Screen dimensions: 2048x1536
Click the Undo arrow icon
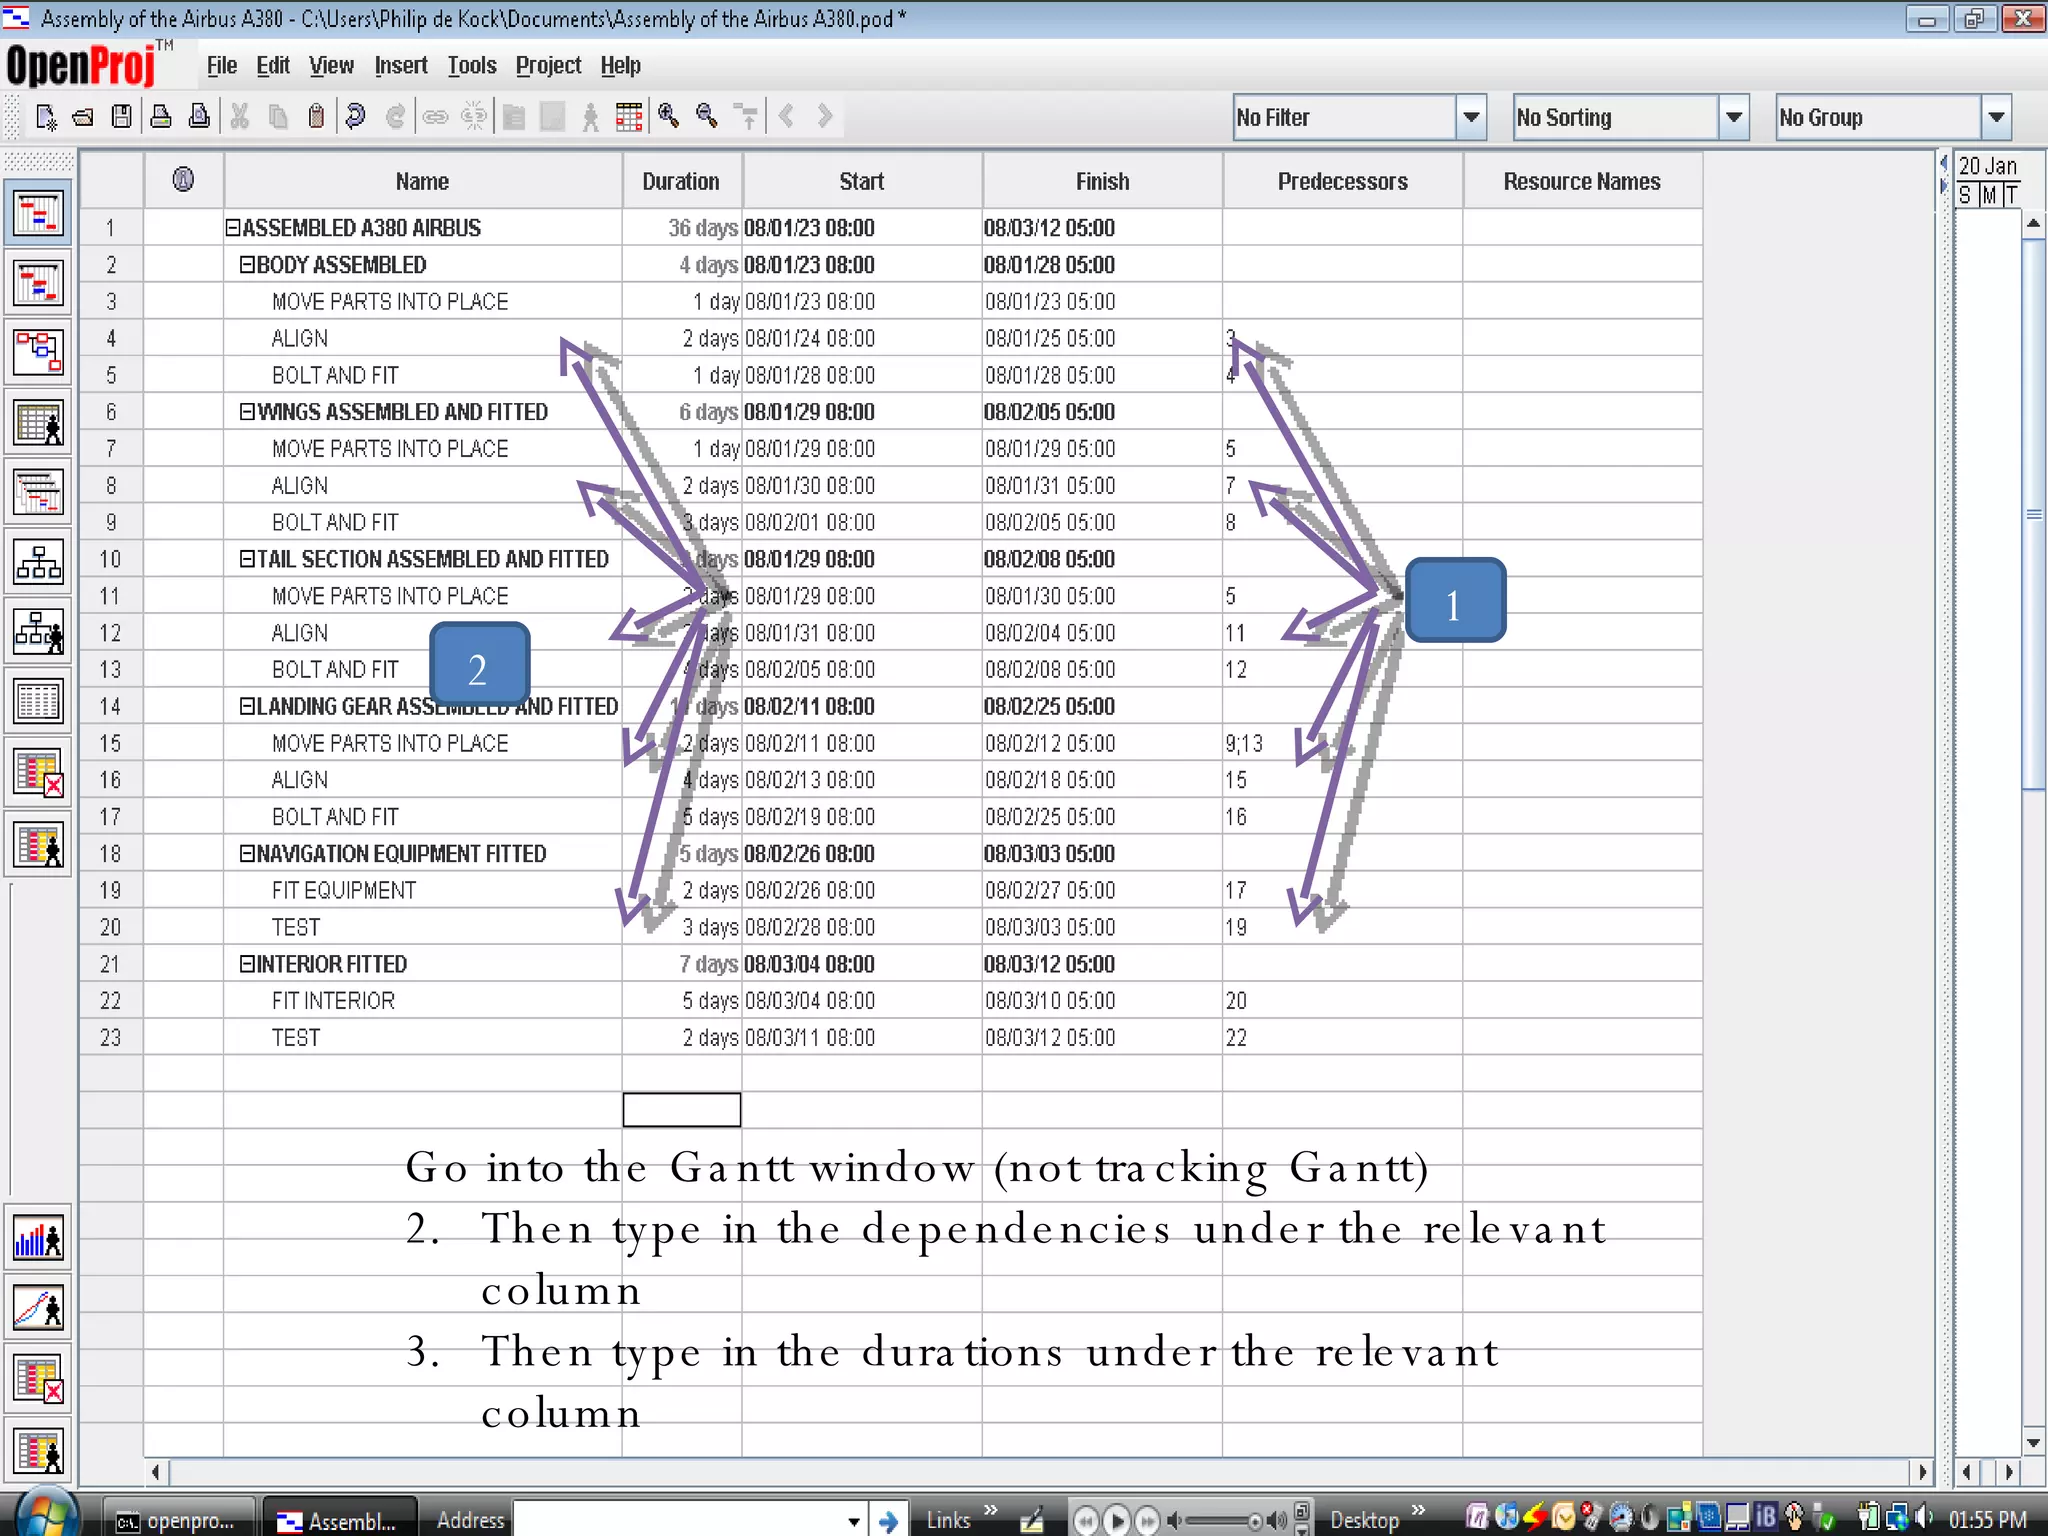(x=356, y=117)
